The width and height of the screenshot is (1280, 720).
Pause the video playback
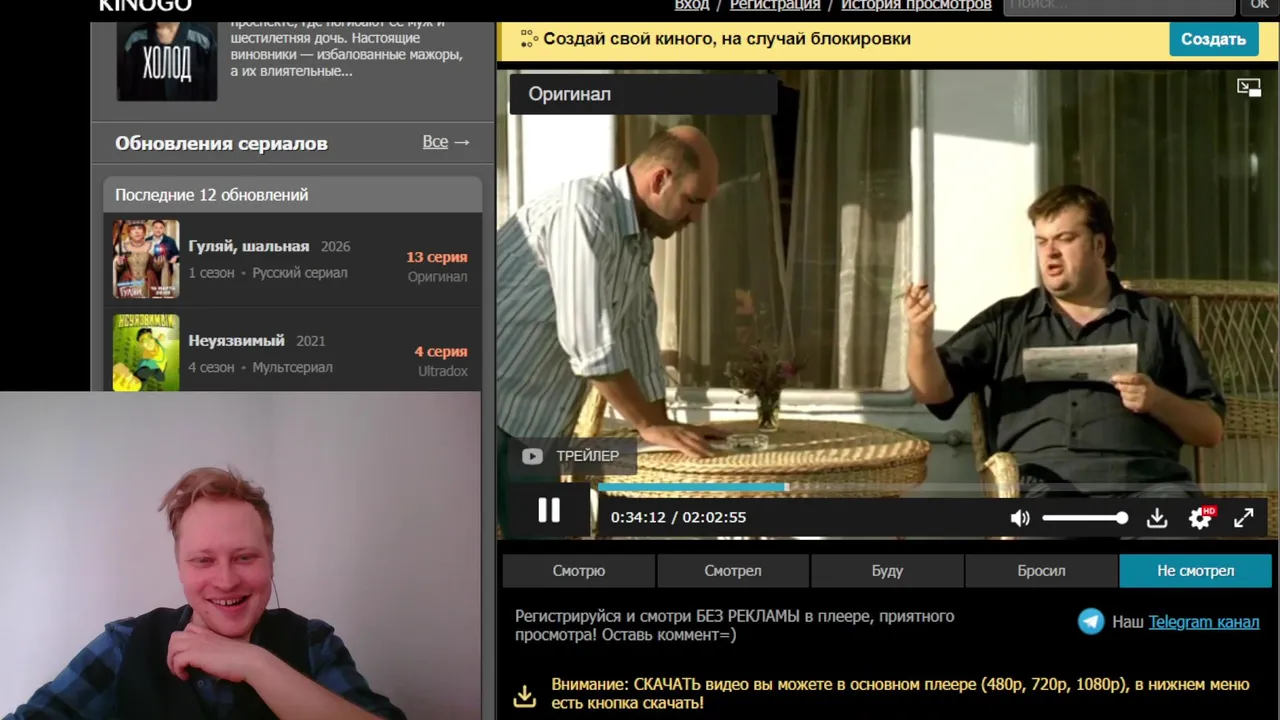[x=549, y=511]
